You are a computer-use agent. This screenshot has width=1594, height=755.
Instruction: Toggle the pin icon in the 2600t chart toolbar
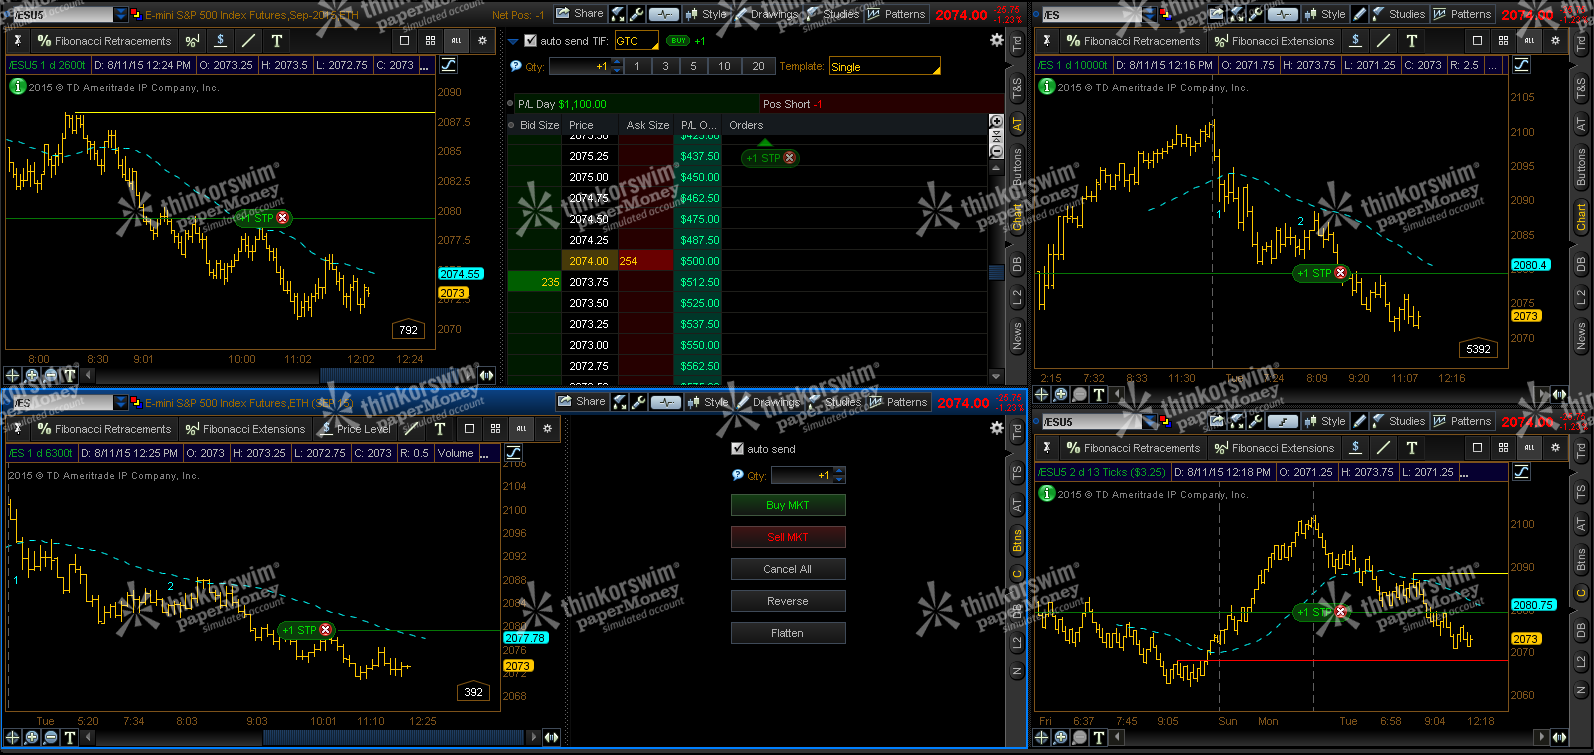(x=17, y=41)
